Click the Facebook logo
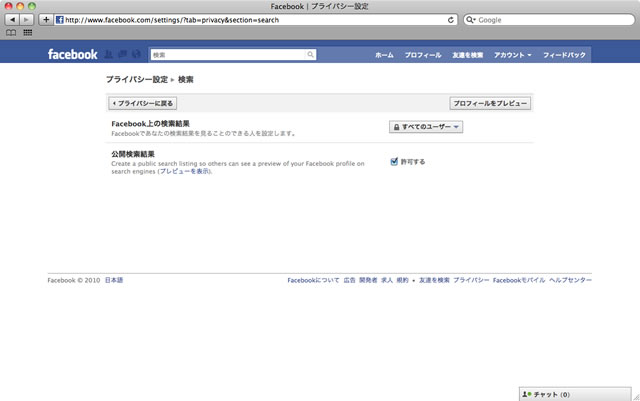640x401 pixels. pos(73,54)
